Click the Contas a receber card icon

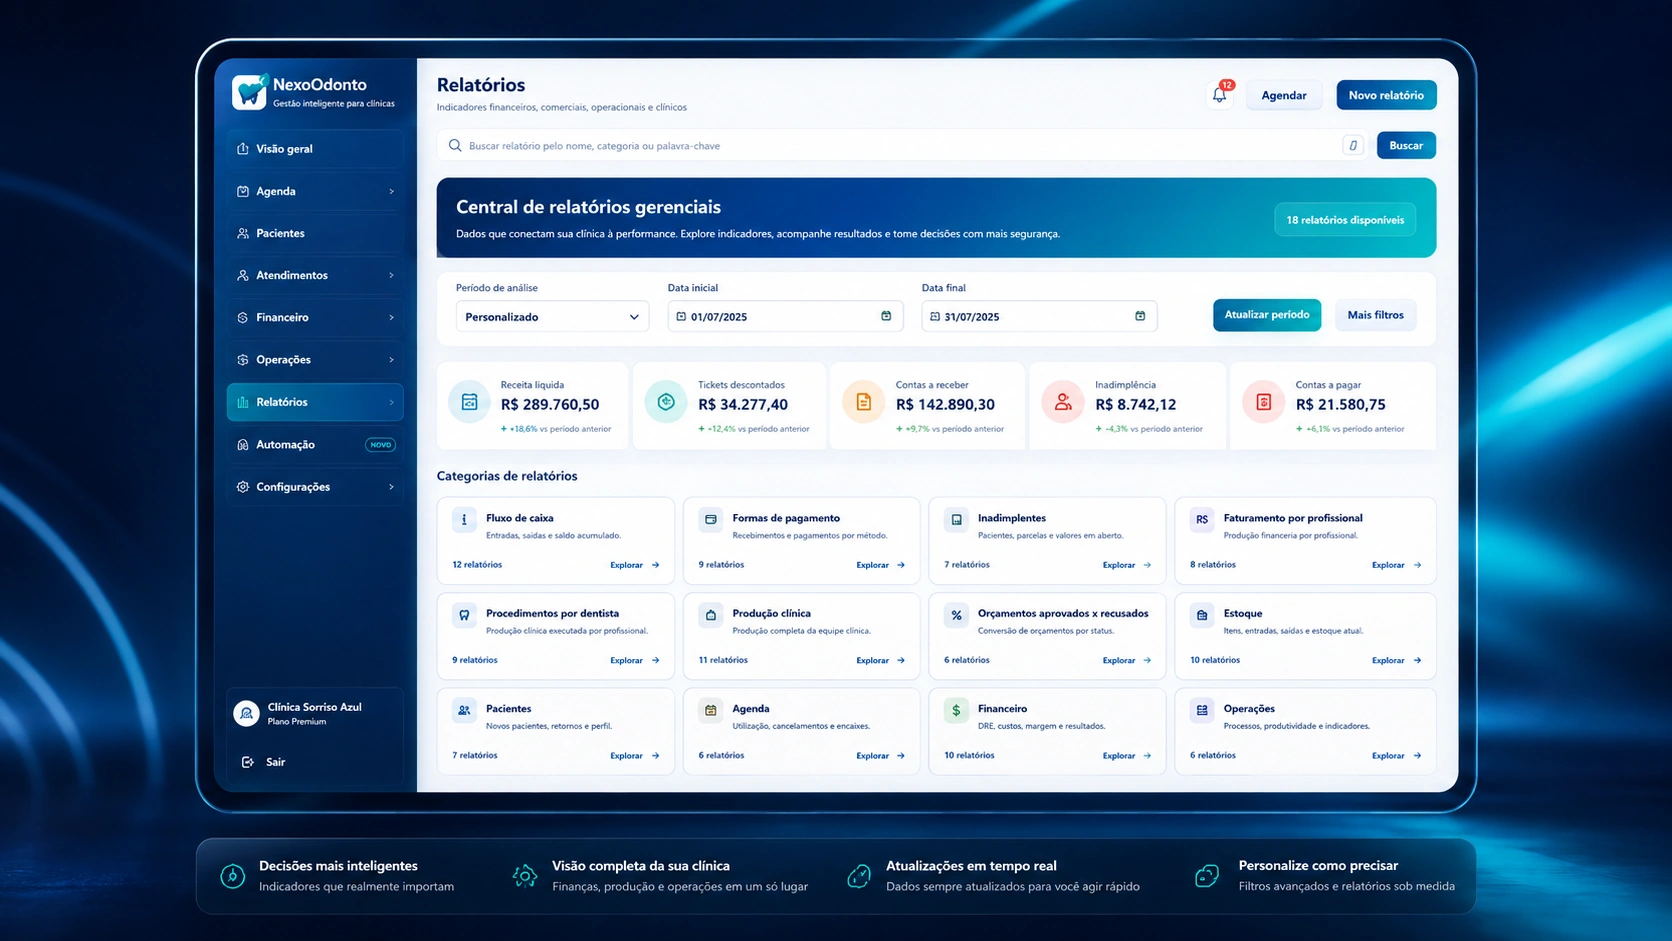pos(864,402)
